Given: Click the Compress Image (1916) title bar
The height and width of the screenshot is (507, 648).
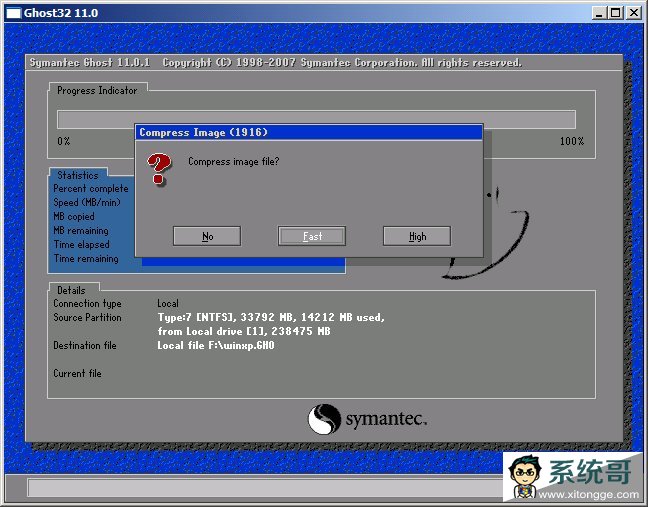Looking at the screenshot, I should (309, 132).
